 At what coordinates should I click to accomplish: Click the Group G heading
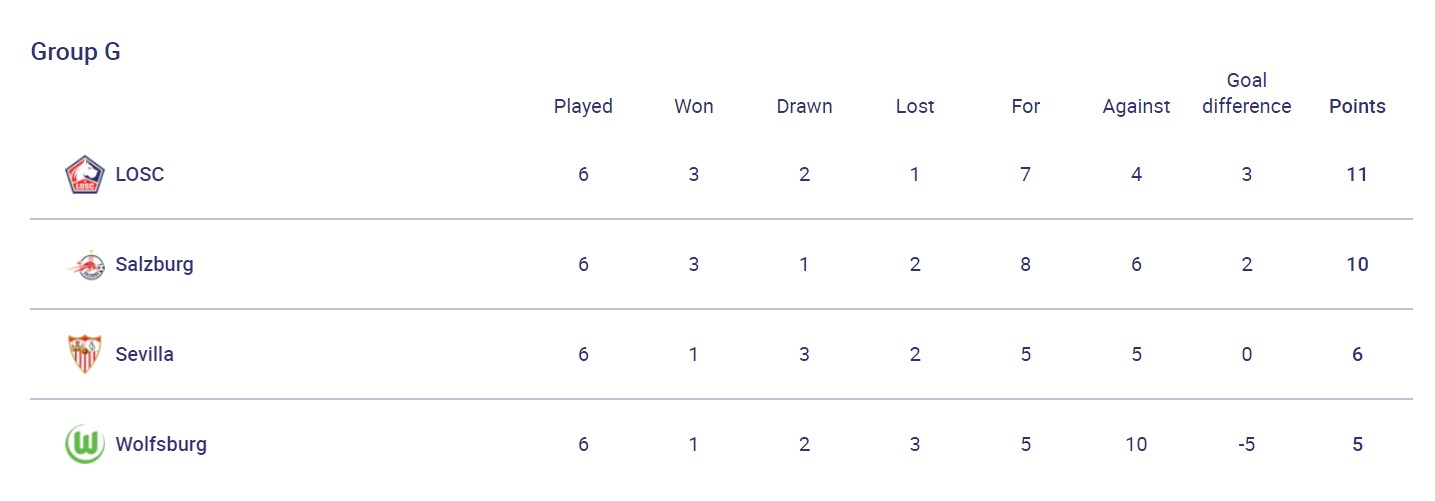(x=76, y=52)
